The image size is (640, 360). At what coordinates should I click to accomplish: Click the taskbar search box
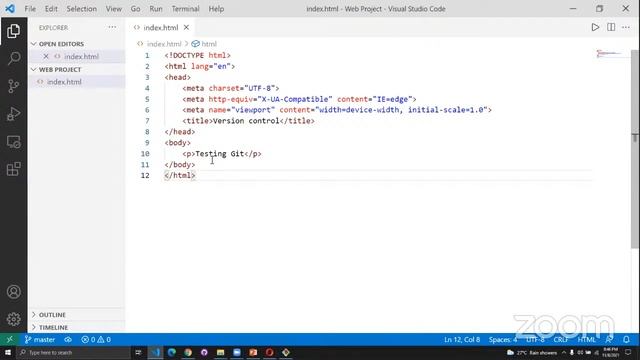coord(73,352)
